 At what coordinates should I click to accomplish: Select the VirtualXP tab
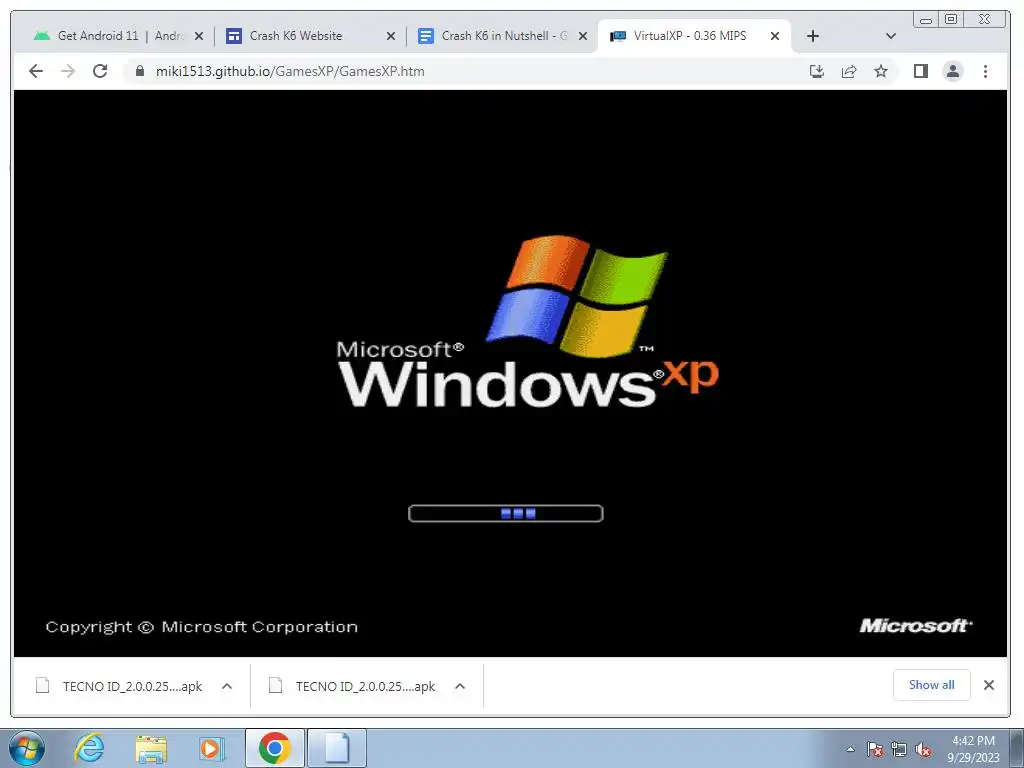point(694,36)
